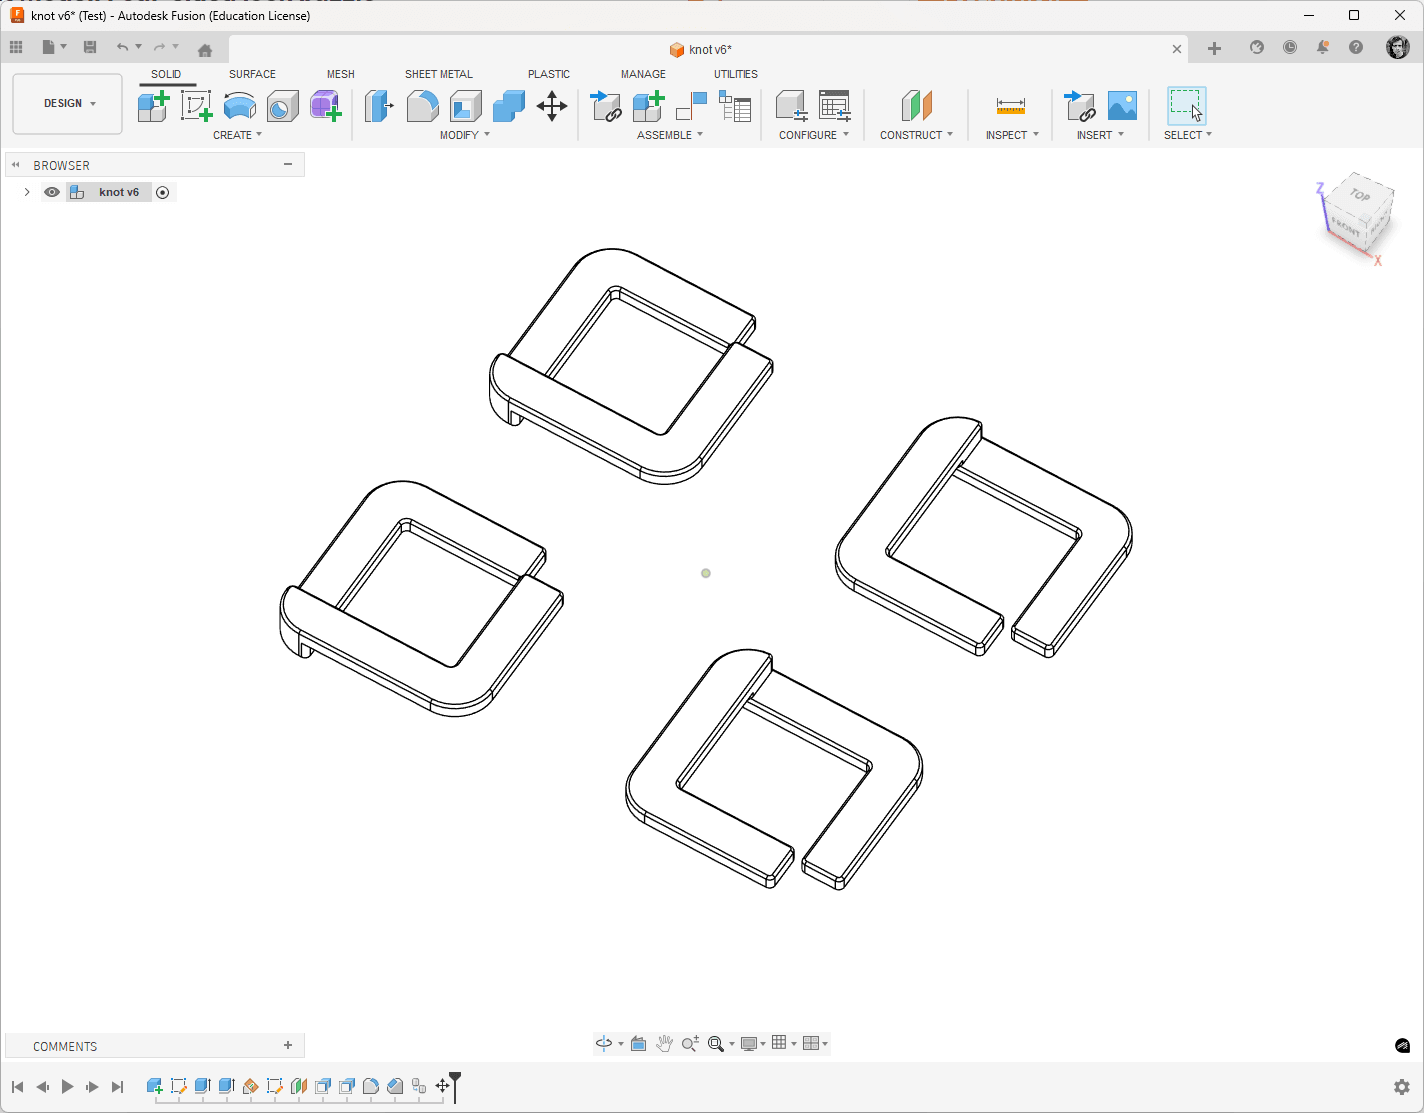This screenshot has width=1424, height=1113.
Task: Click the purple Create Form icon
Action: (x=326, y=106)
